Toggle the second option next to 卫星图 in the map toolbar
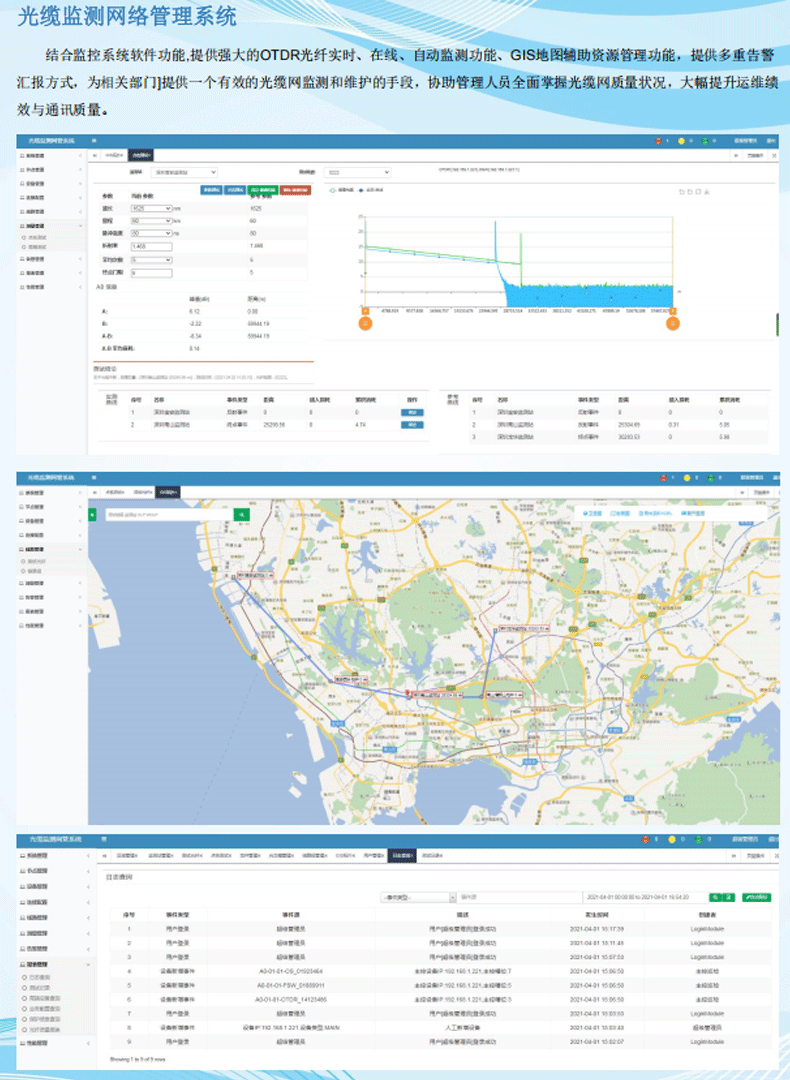The image size is (790, 1080). click(x=620, y=514)
